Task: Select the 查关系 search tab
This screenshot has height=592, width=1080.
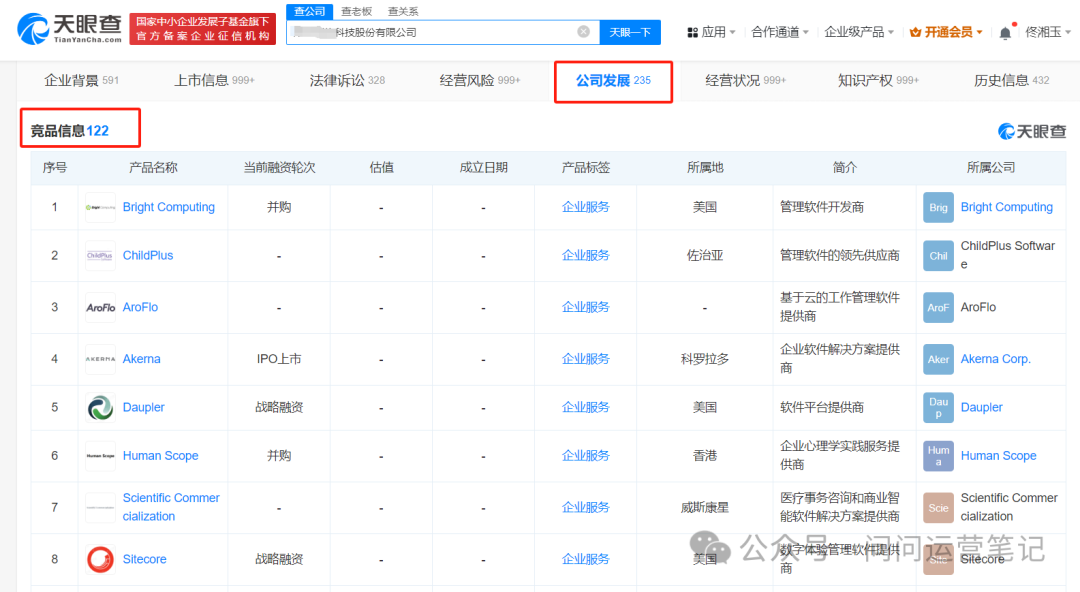Action: (x=403, y=11)
